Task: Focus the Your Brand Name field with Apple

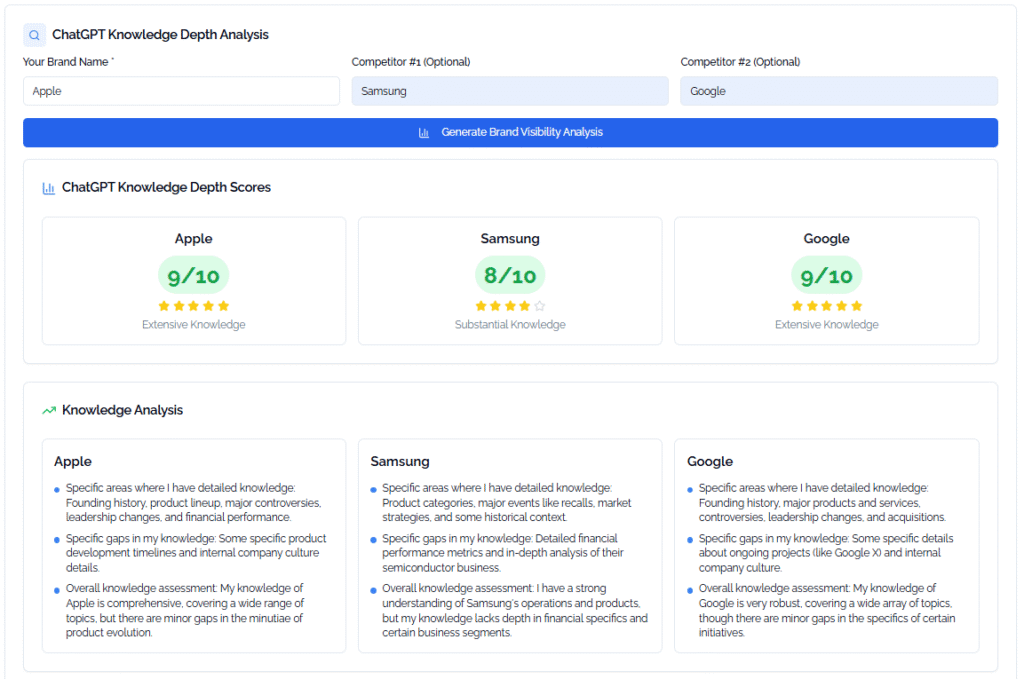Action: 182,91
